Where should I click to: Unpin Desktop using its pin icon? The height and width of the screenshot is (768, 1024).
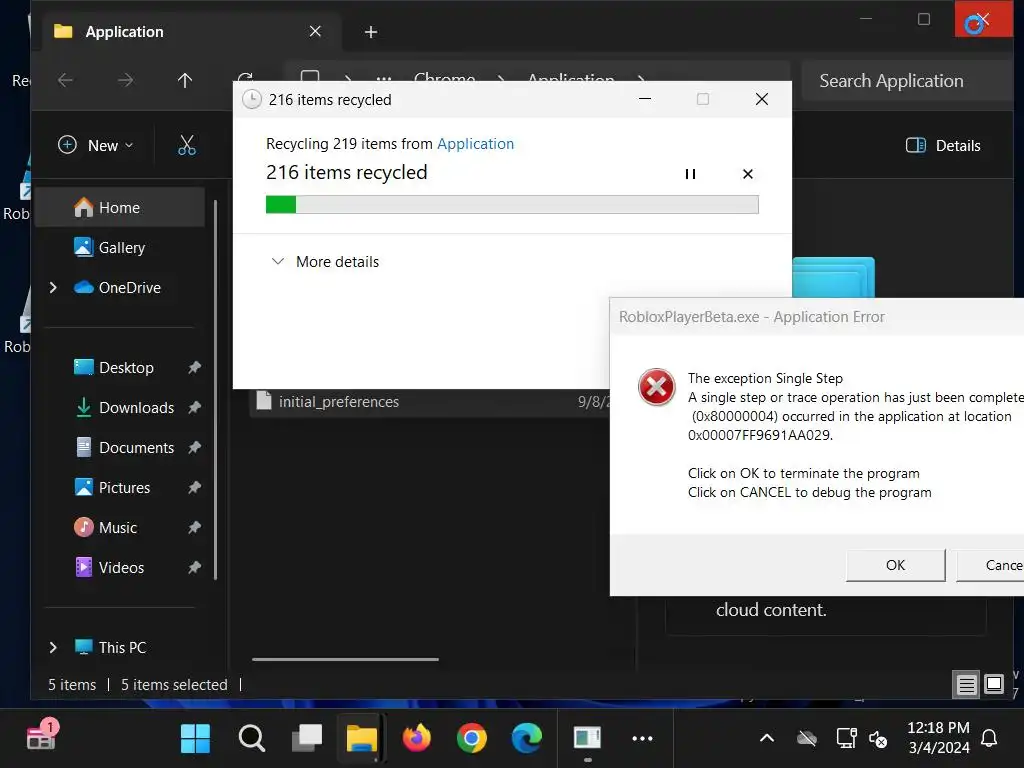(194, 368)
